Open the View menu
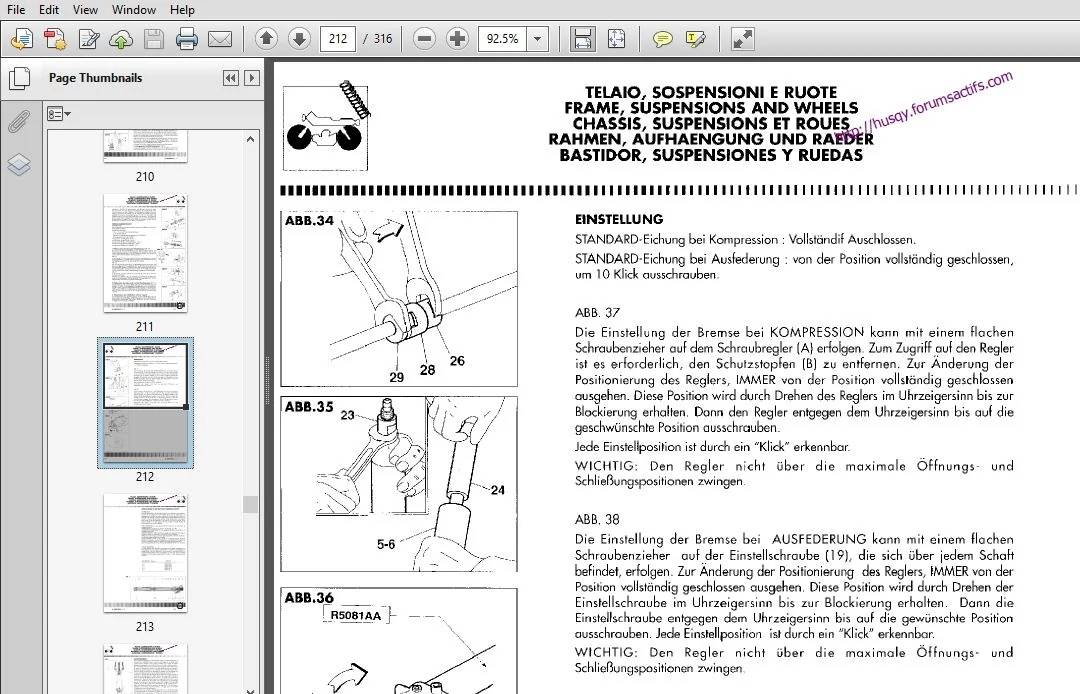Image resolution: width=1080 pixels, height=694 pixels. tap(85, 10)
